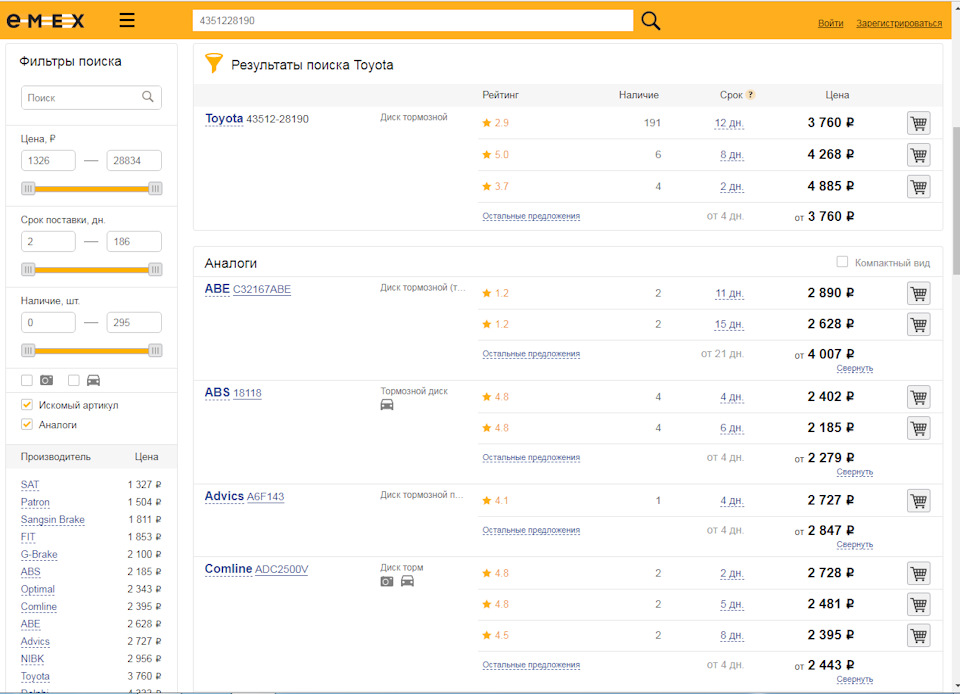This screenshot has width=960, height=694.
Task: Click the Войти login link
Action: [x=830, y=23]
